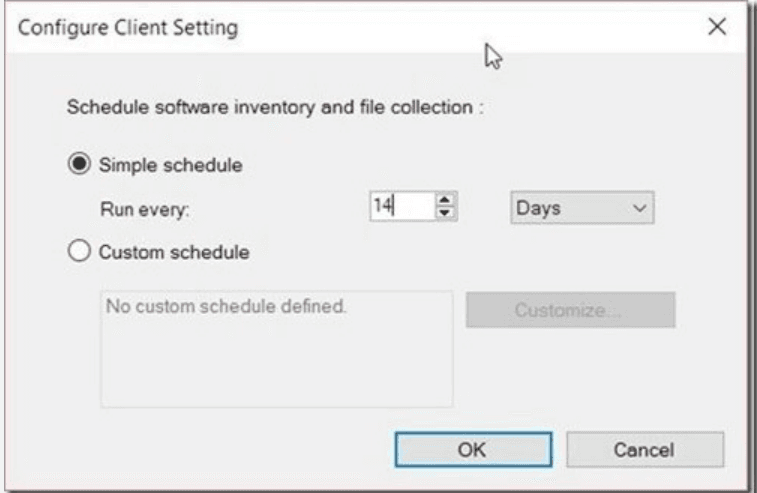This screenshot has height=493, width=757.
Task: Click the value 14 in the spinner
Action: tap(384, 207)
